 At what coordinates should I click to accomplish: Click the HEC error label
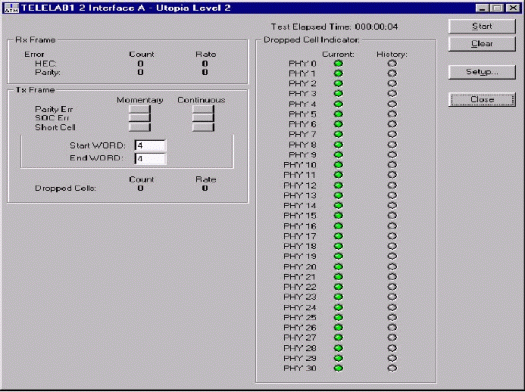(45, 64)
